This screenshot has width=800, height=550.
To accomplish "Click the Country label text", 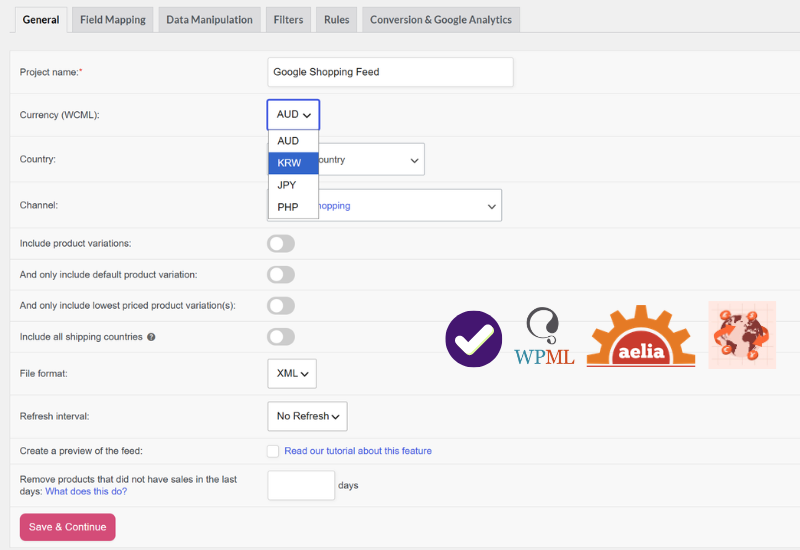I will click(38, 159).
